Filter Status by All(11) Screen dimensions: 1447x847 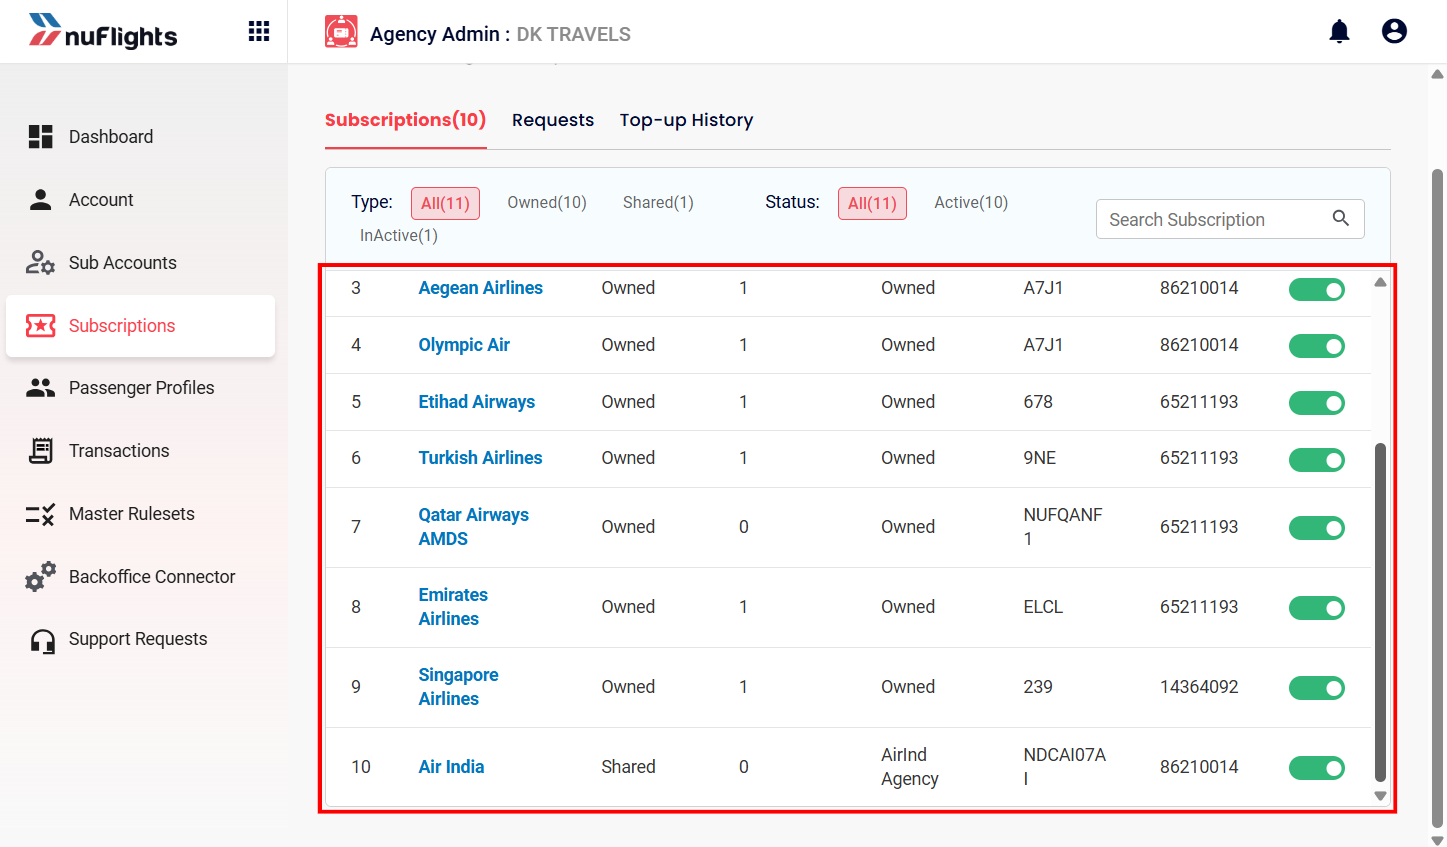872,203
